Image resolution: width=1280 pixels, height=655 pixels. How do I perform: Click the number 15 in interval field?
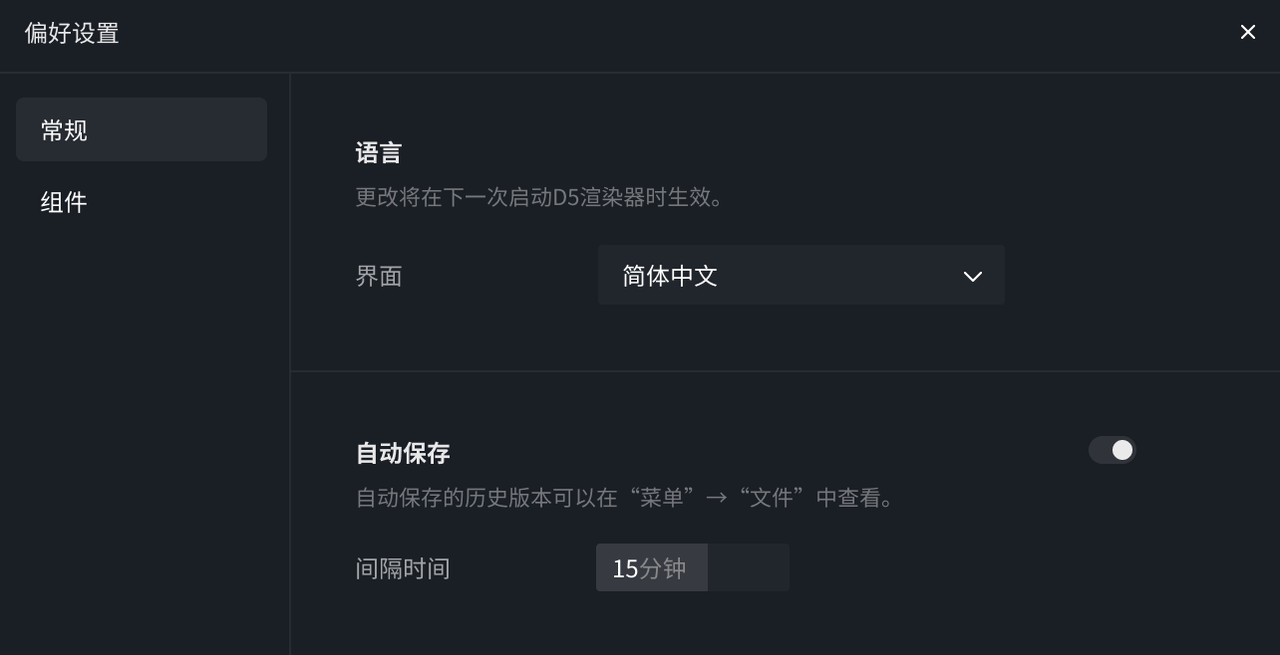[x=625, y=568]
